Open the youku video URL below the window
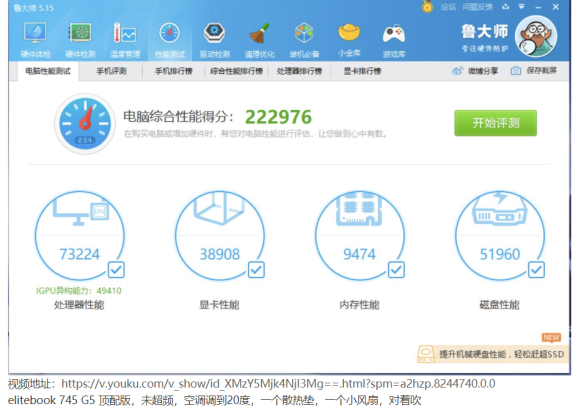 point(278,384)
